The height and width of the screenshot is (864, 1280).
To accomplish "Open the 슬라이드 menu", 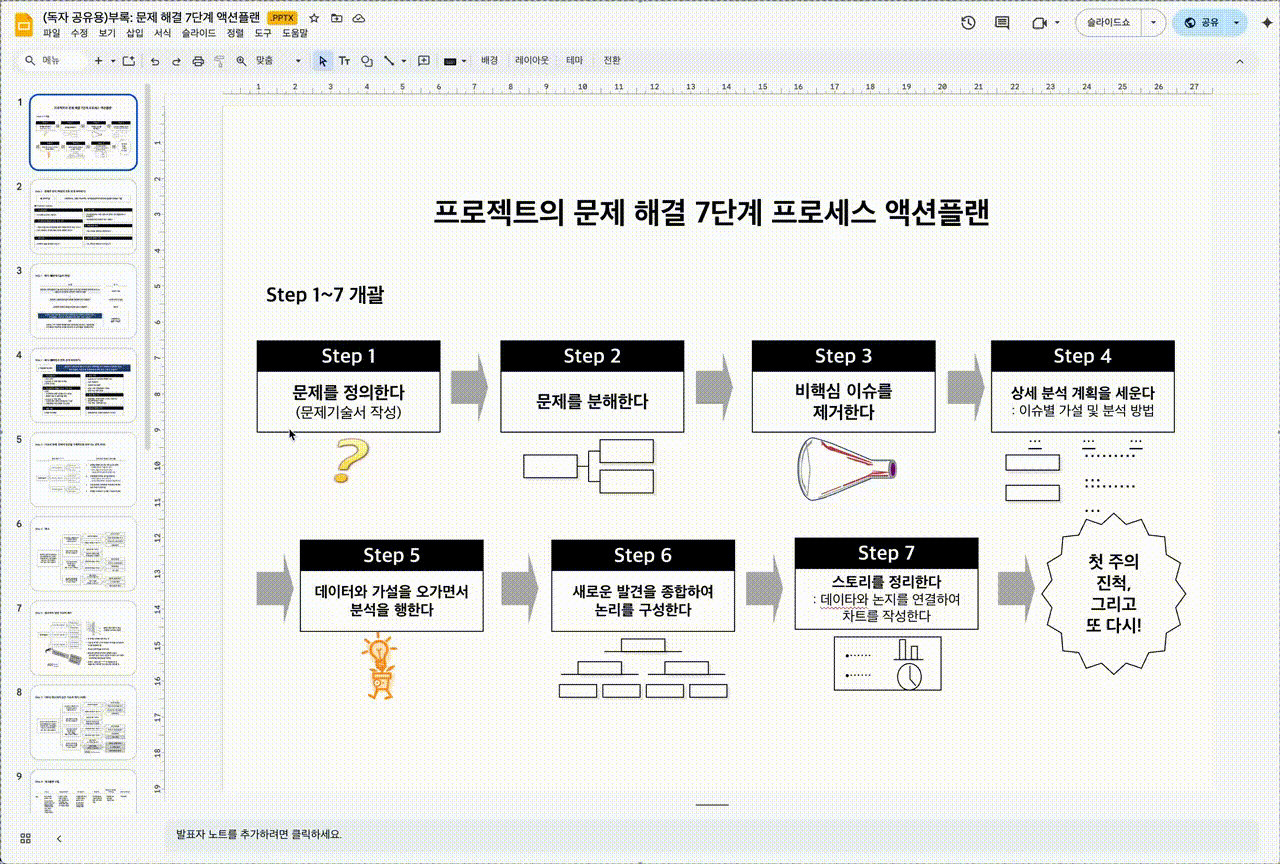I will (x=198, y=33).
